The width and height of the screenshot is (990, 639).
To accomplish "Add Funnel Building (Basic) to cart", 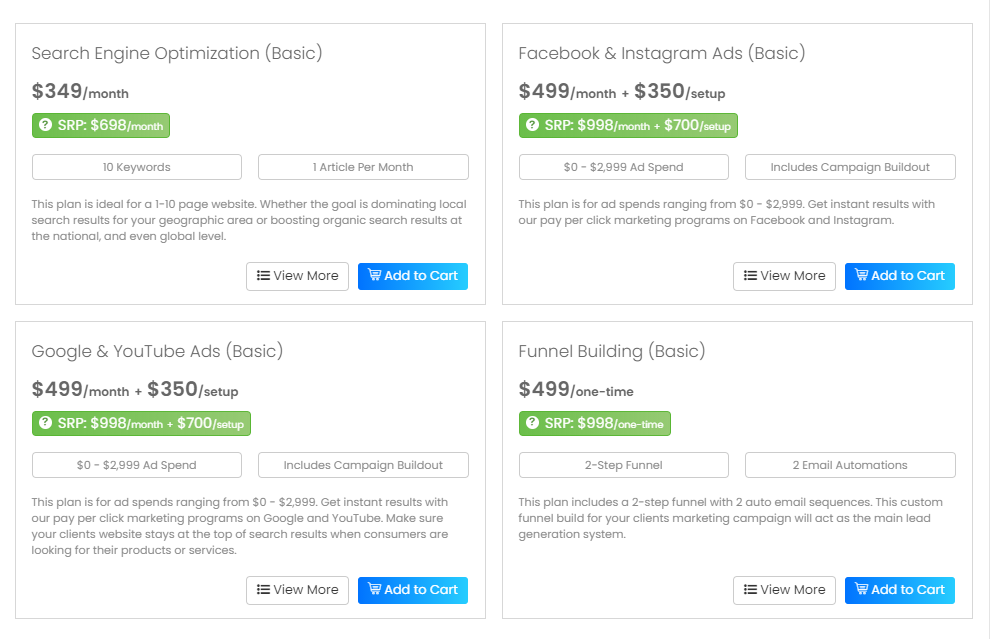I will tap(899, 590).
